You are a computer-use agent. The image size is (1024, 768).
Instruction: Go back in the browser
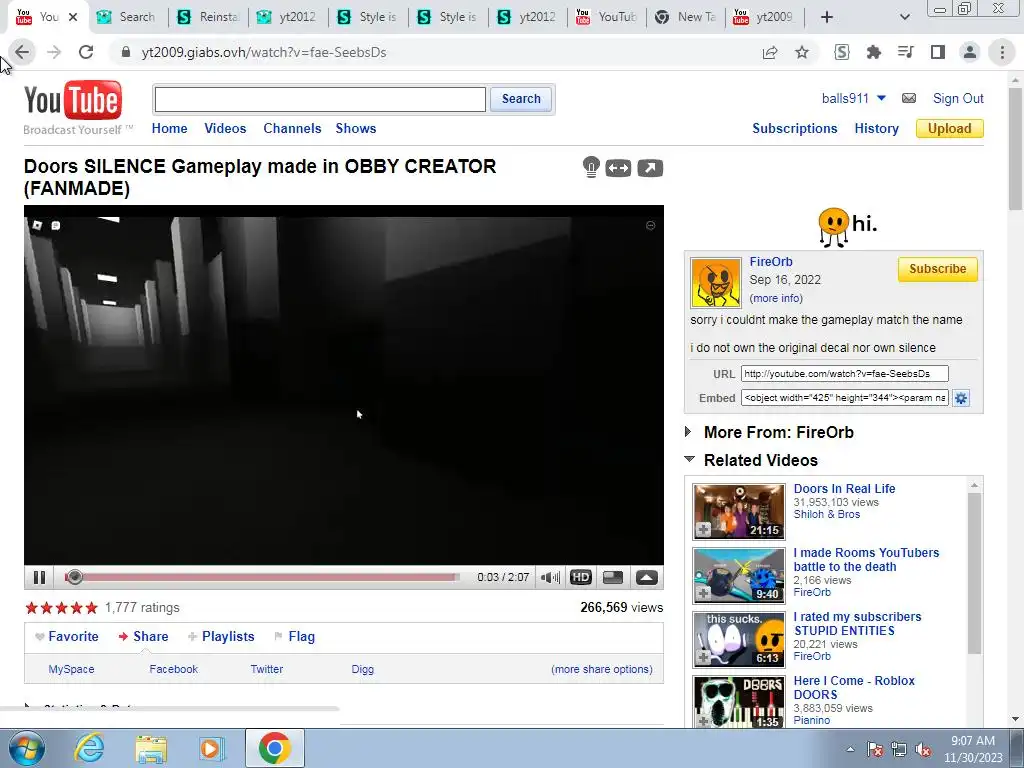tap(22, 52)
